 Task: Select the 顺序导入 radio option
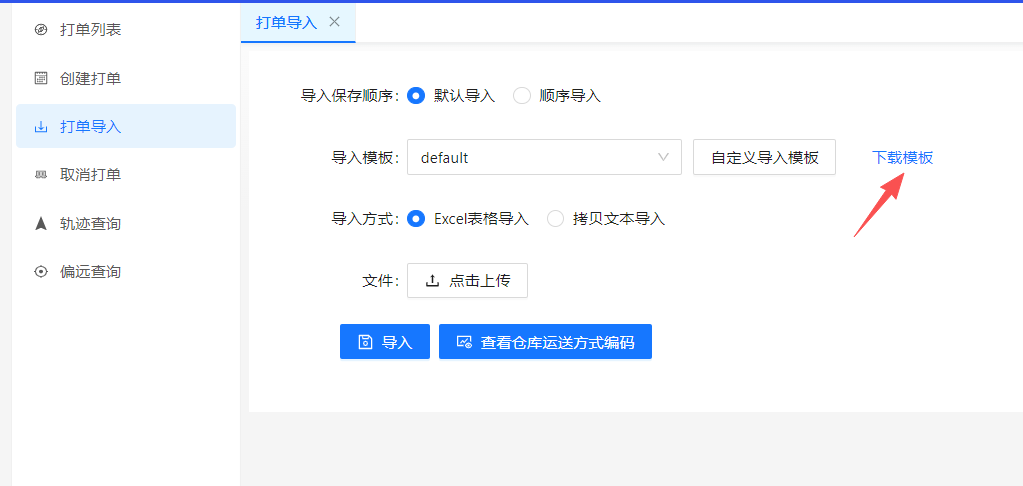[522, 96]
